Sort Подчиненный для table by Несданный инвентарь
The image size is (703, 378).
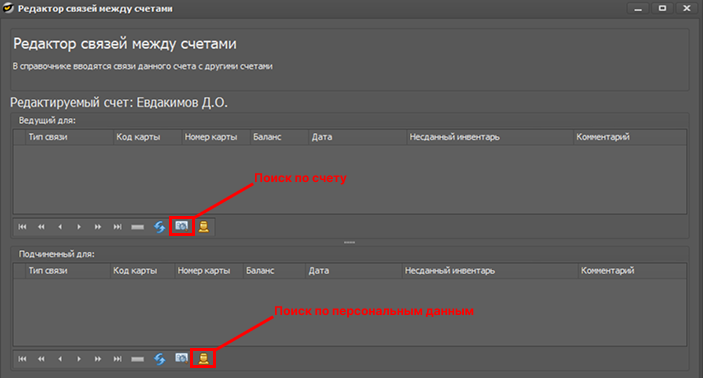pos(490,271)
